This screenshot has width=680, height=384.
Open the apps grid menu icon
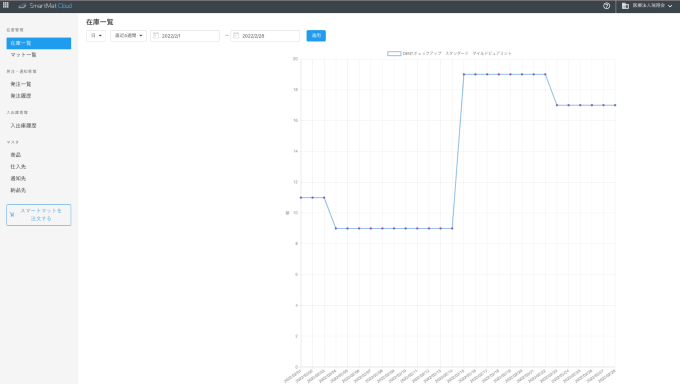pos(6,5)
